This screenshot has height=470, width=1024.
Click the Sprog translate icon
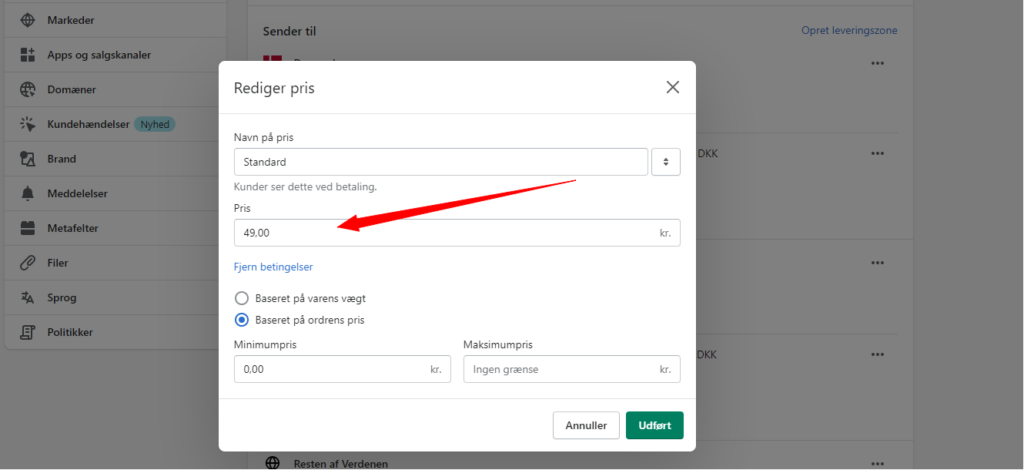click(27, 298)
